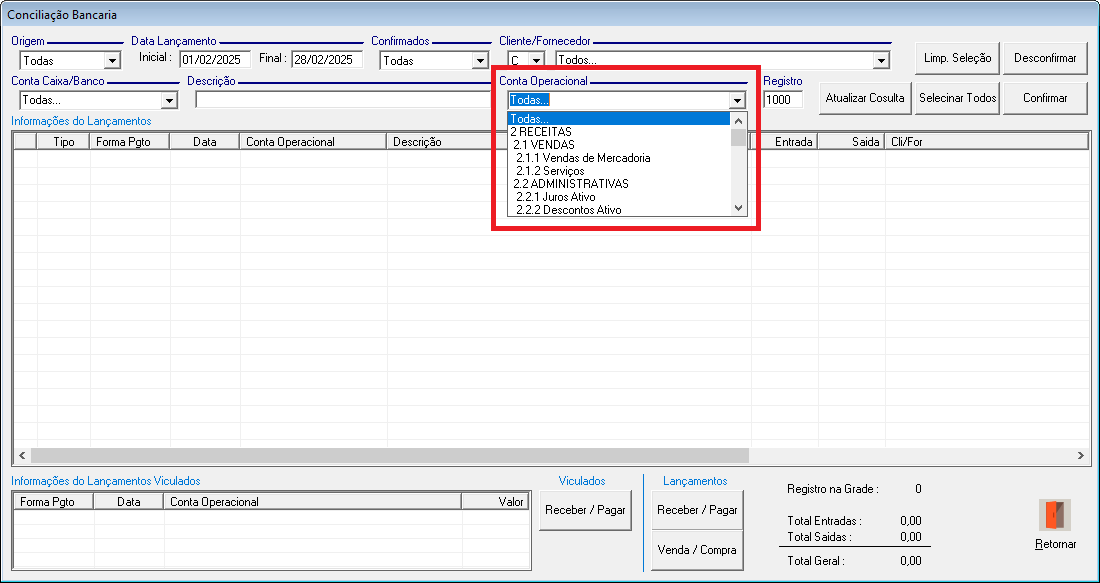Pick 2.2.2 Descontos Ativo entry
Screen dimensions: 1100x583
[x=569, y=210]
